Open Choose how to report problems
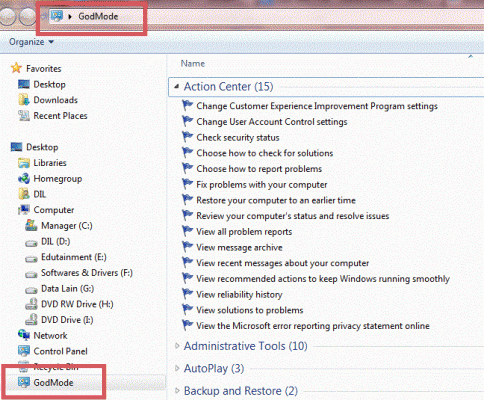The height and width of the screenshot is (400, 484). click(x=259, y=169)
